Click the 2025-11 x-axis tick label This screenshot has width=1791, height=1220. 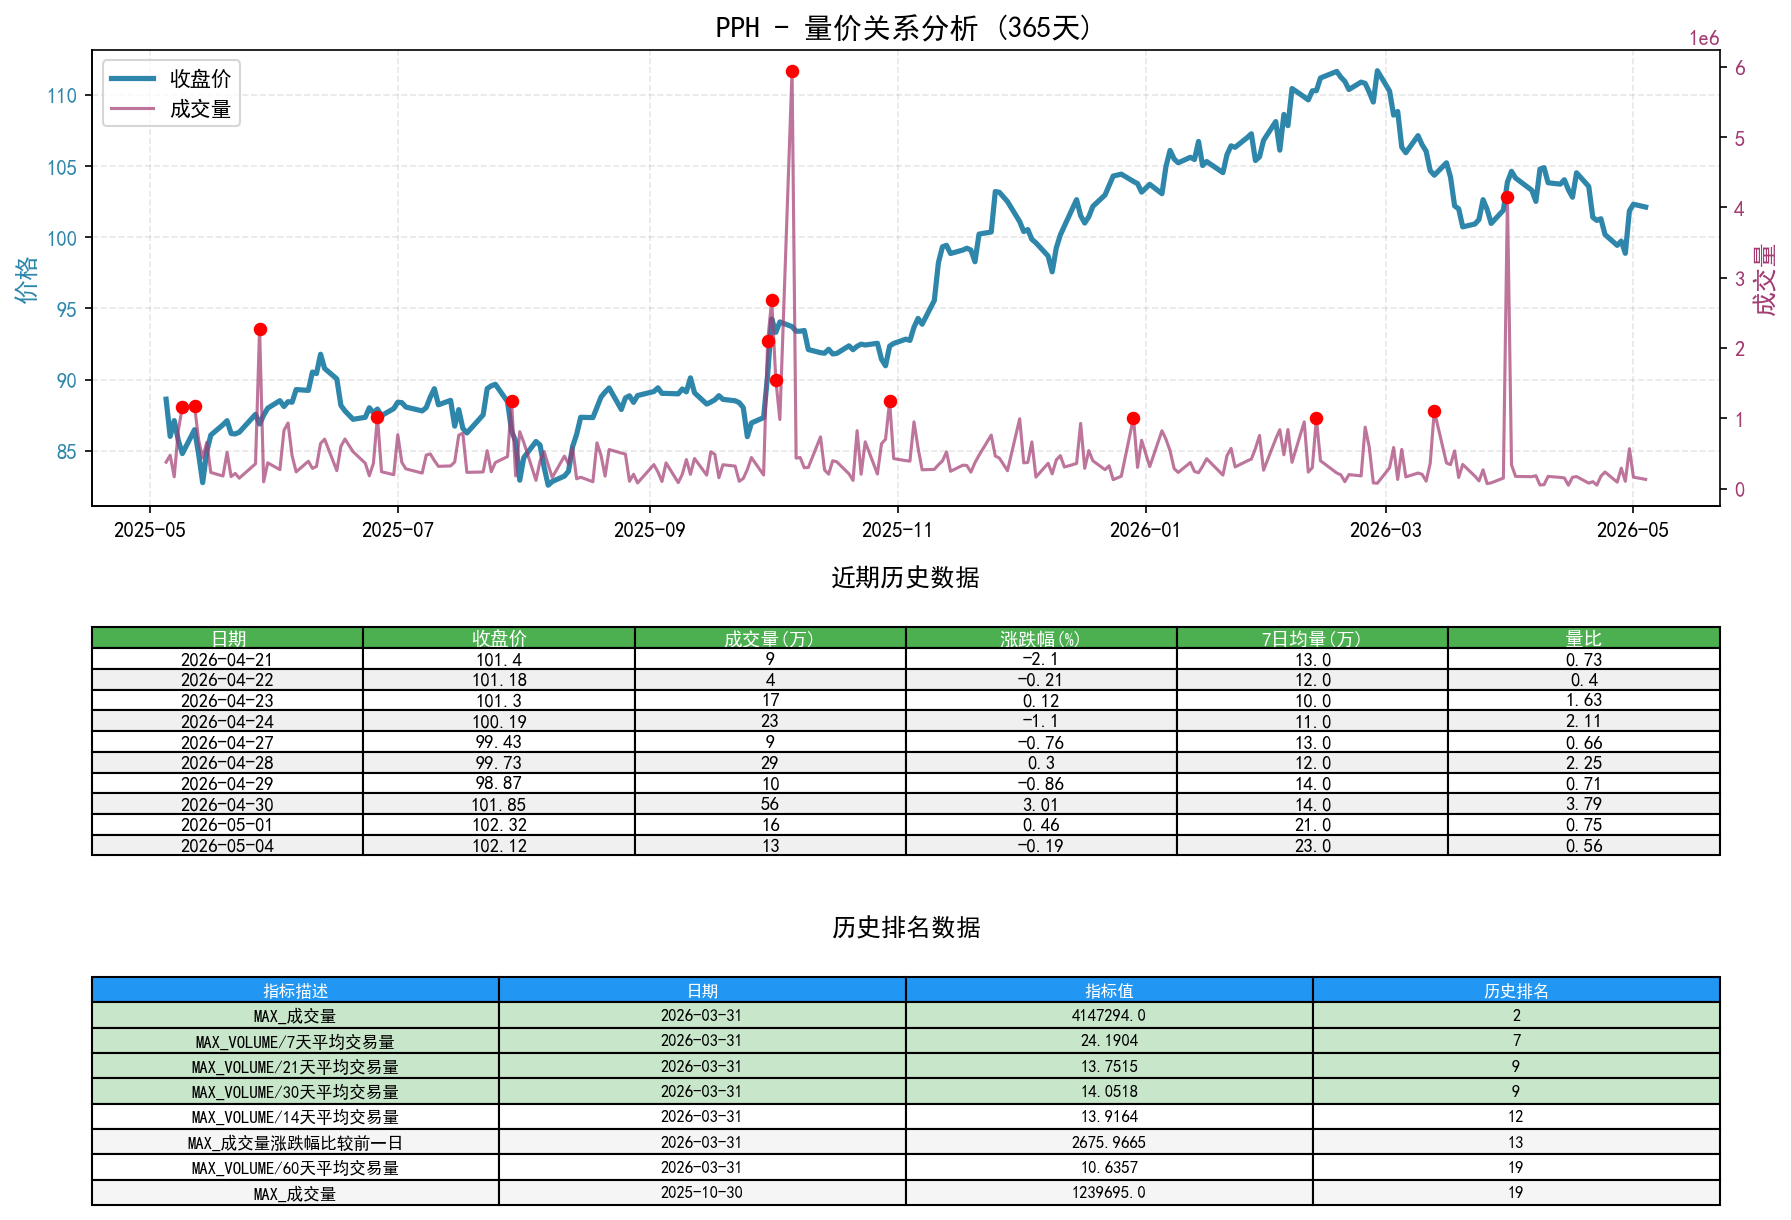click(x=898, y=530)
